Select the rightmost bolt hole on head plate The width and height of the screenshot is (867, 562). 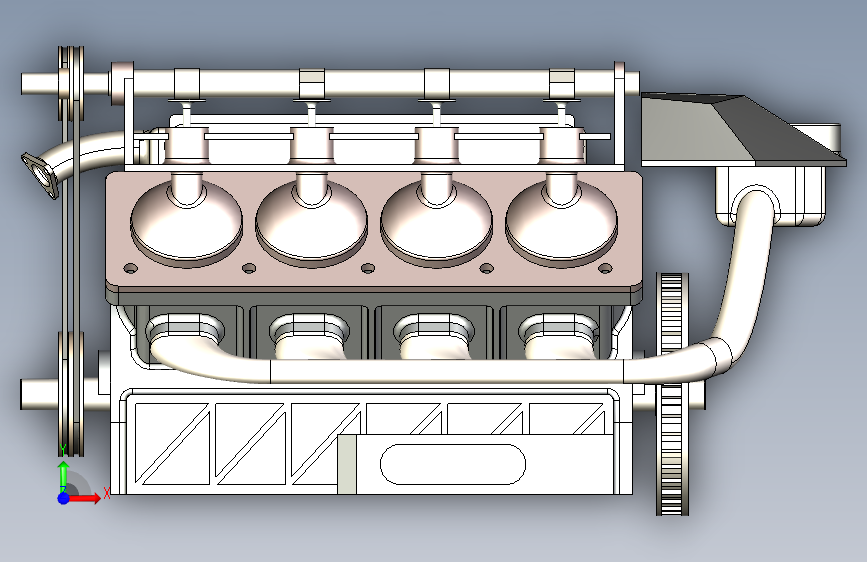coord(605,268)
